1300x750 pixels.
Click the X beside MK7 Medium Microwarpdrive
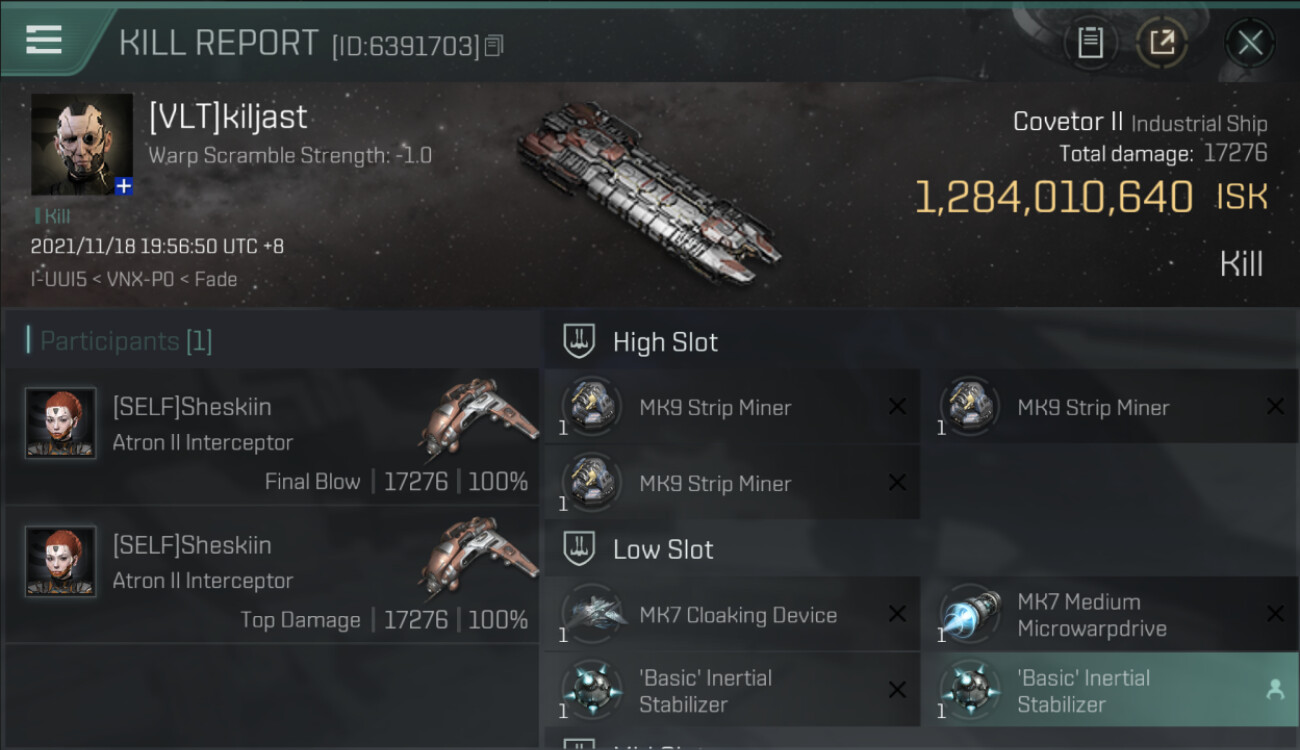tap(1275, 614)
